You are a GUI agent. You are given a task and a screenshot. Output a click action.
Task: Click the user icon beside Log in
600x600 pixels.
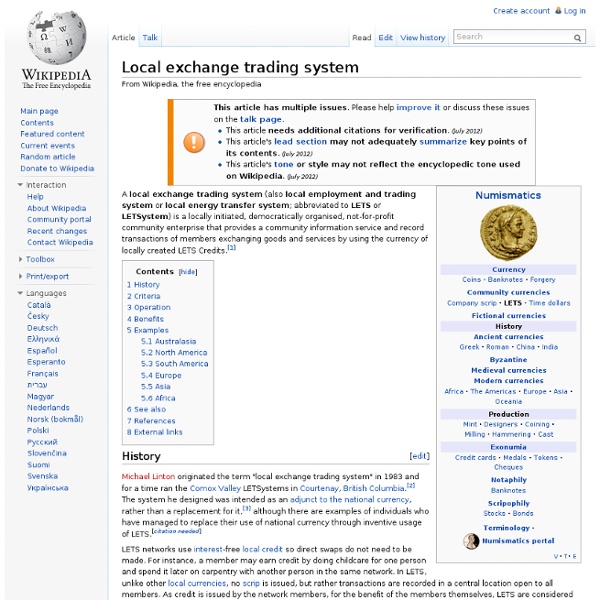point(558,11)
